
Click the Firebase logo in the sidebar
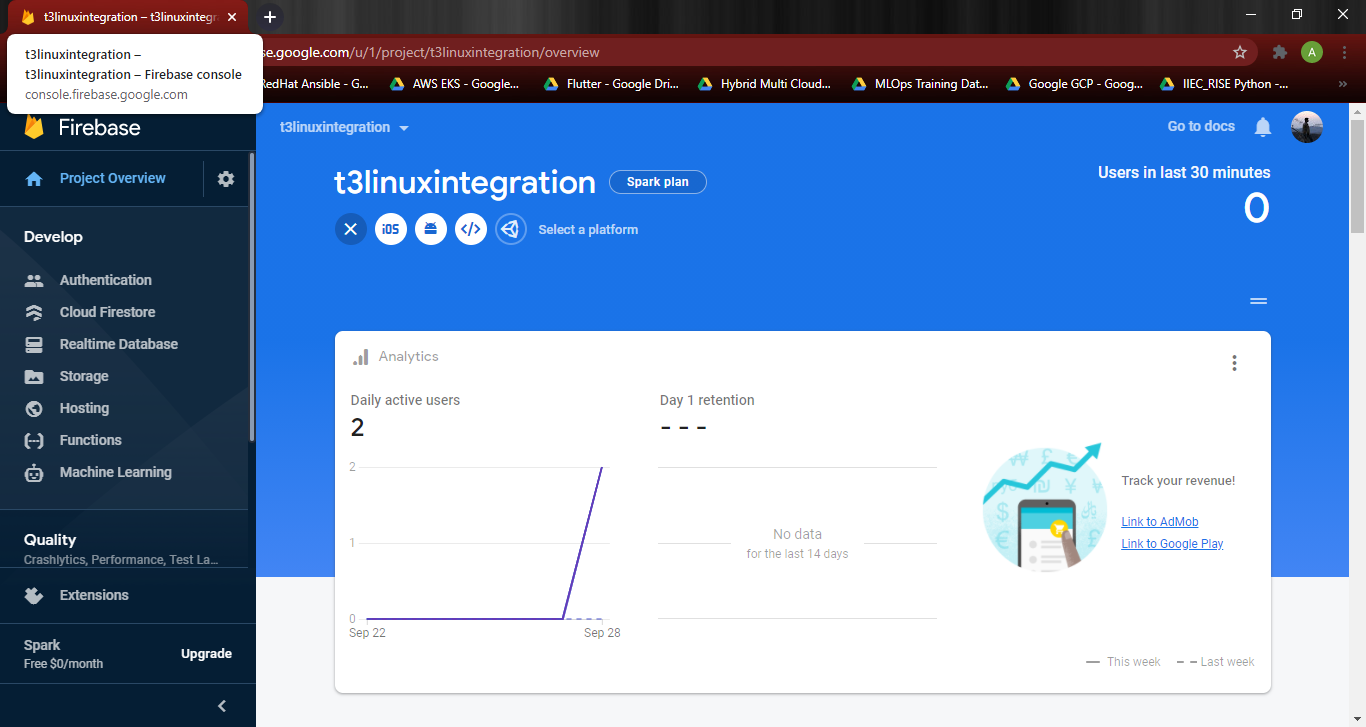click(82, 127)
